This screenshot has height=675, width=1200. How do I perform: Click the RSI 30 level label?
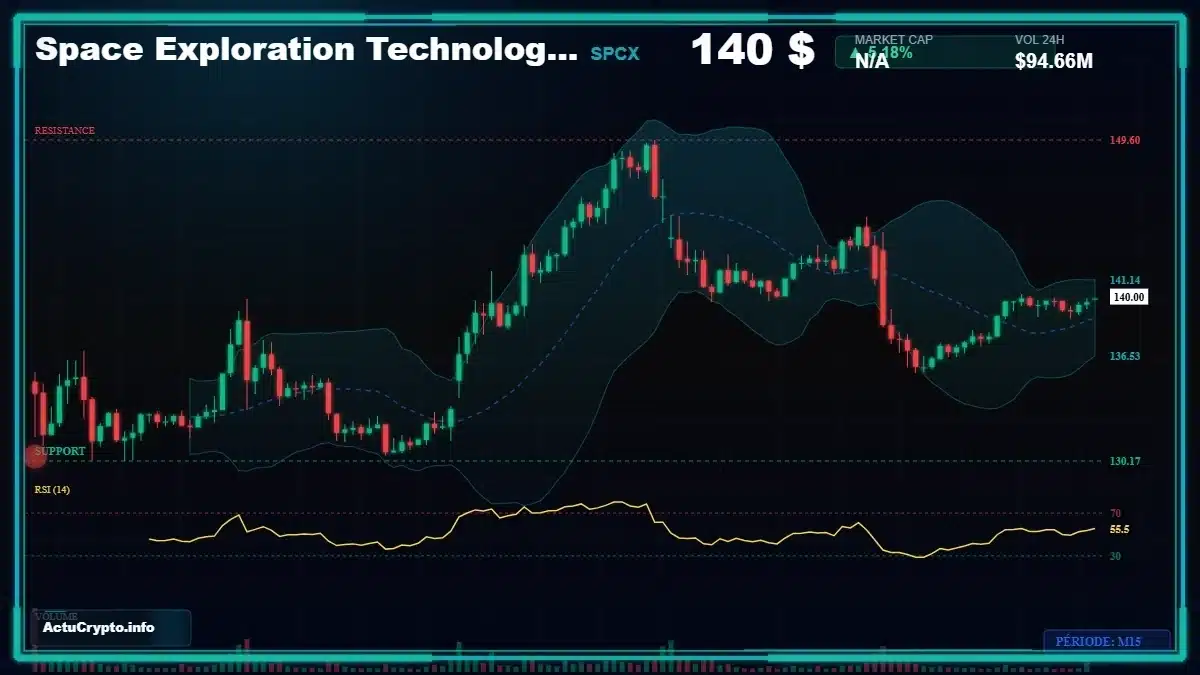(1115, 555)
